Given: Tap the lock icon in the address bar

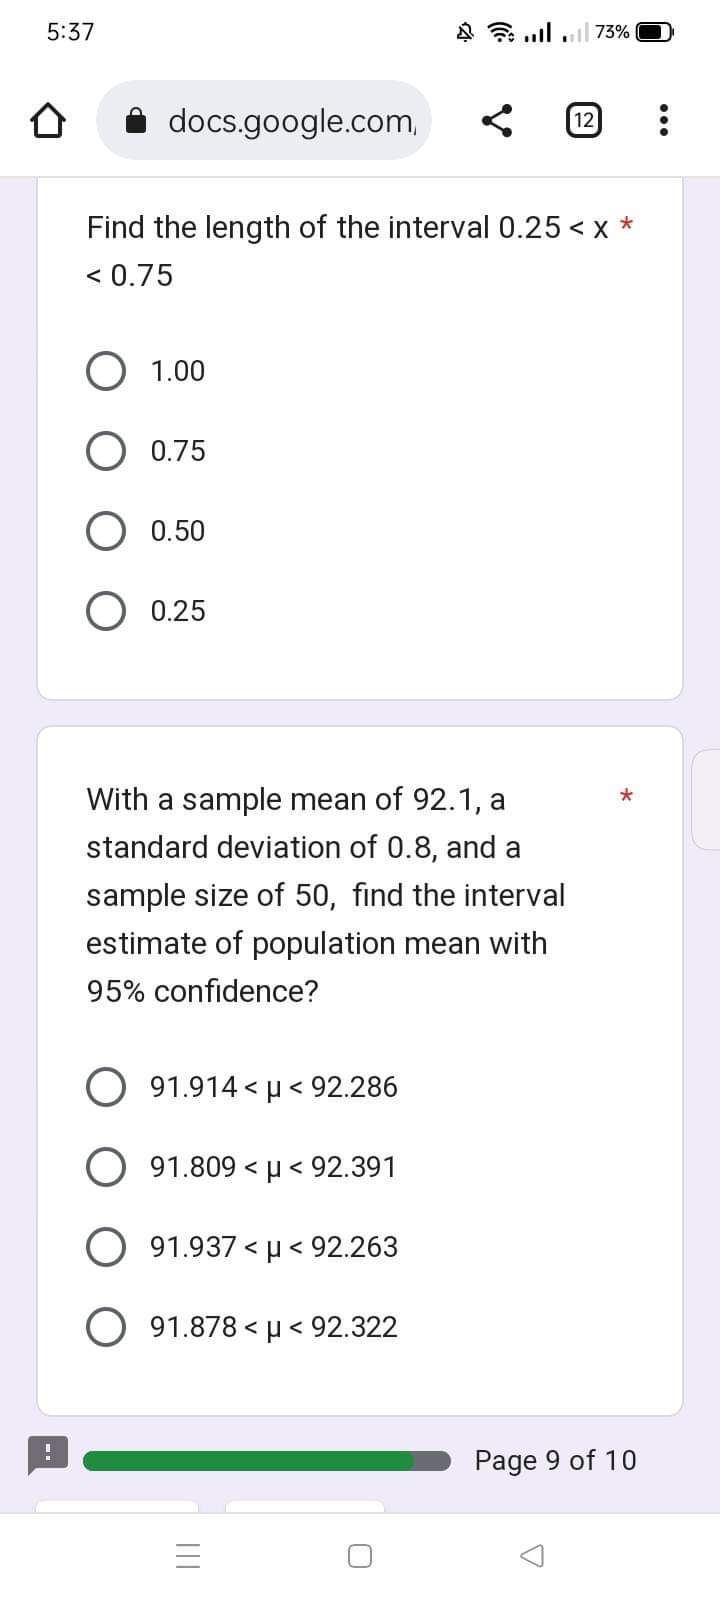Looking at the screenshot, I should tap(139, 120).
